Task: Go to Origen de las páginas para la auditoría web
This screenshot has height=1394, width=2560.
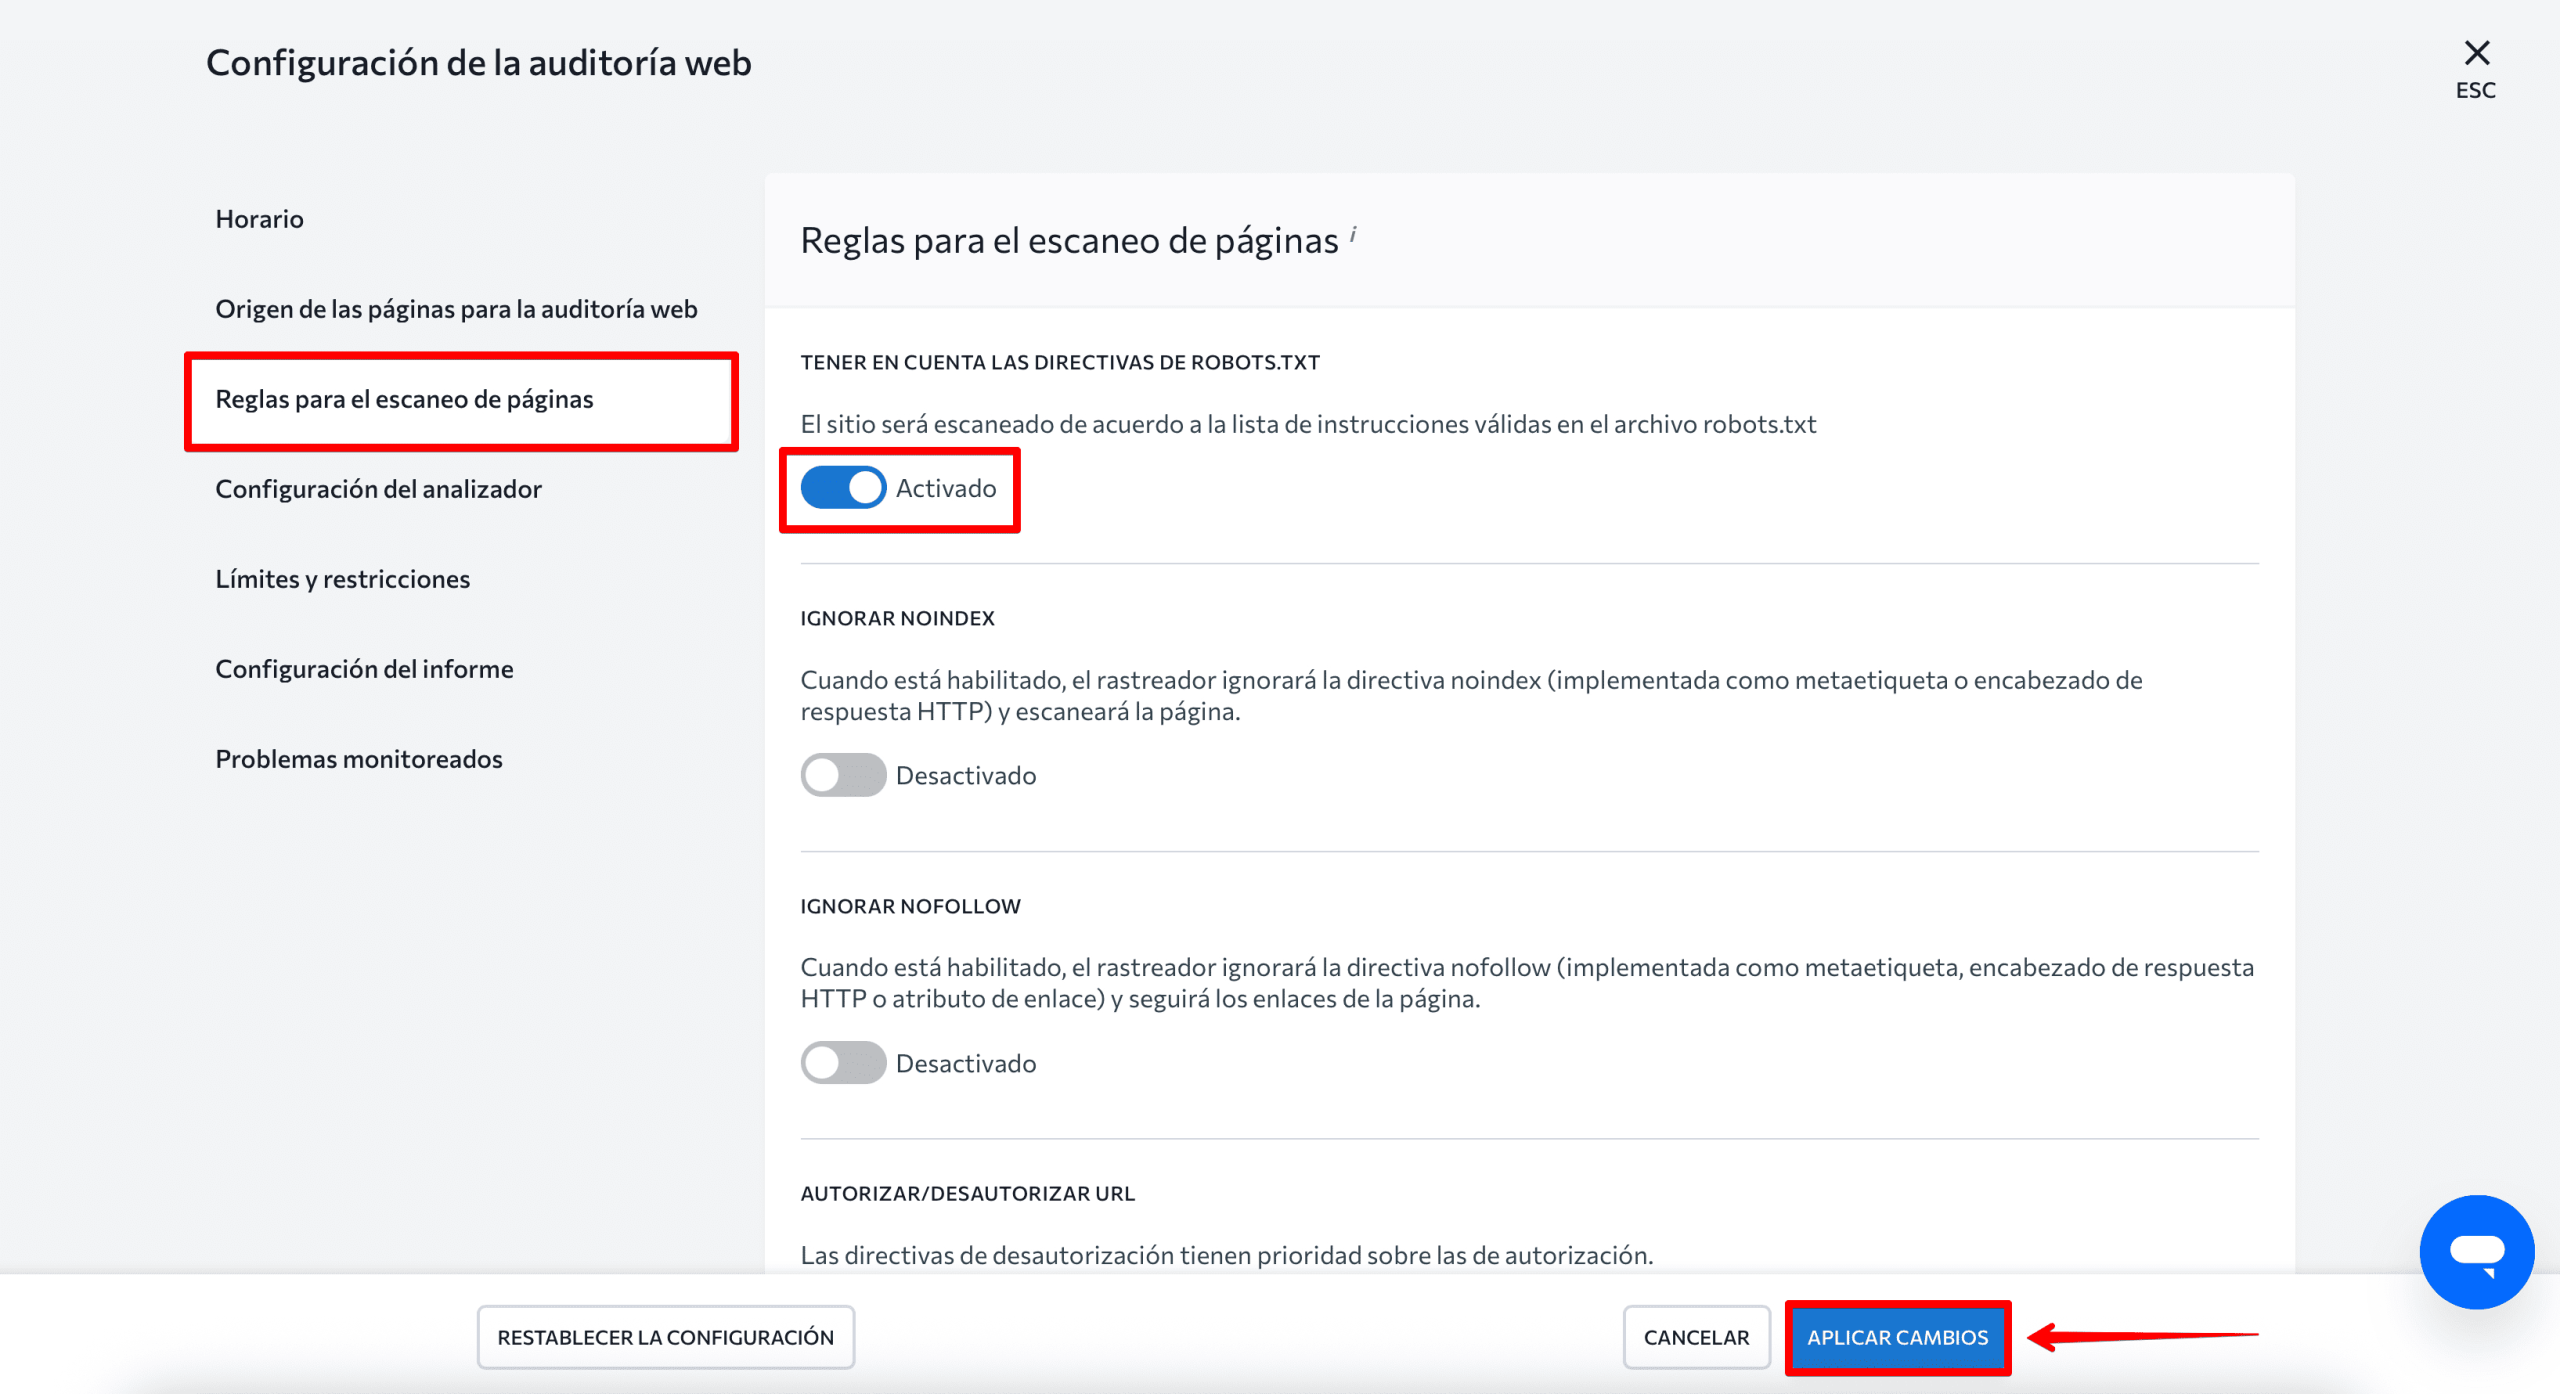Action: point(456,309)
